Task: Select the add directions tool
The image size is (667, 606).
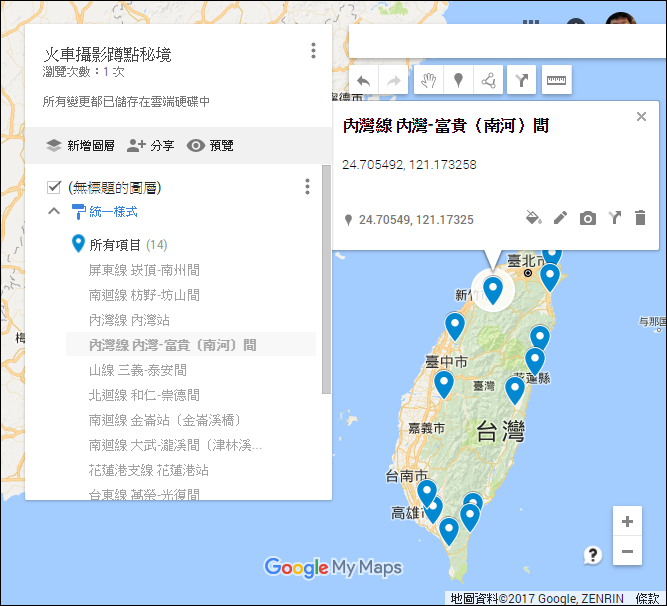Action: coord(522,80)
